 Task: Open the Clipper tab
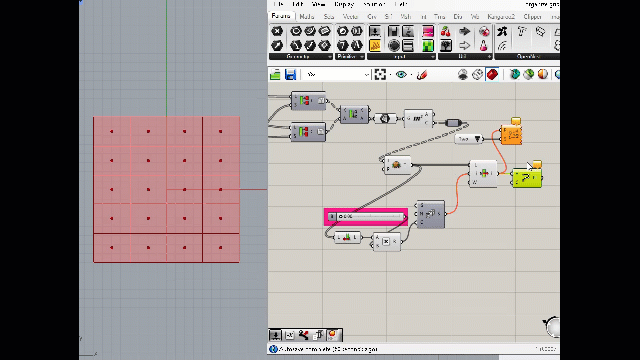click(x=532, y=17)
